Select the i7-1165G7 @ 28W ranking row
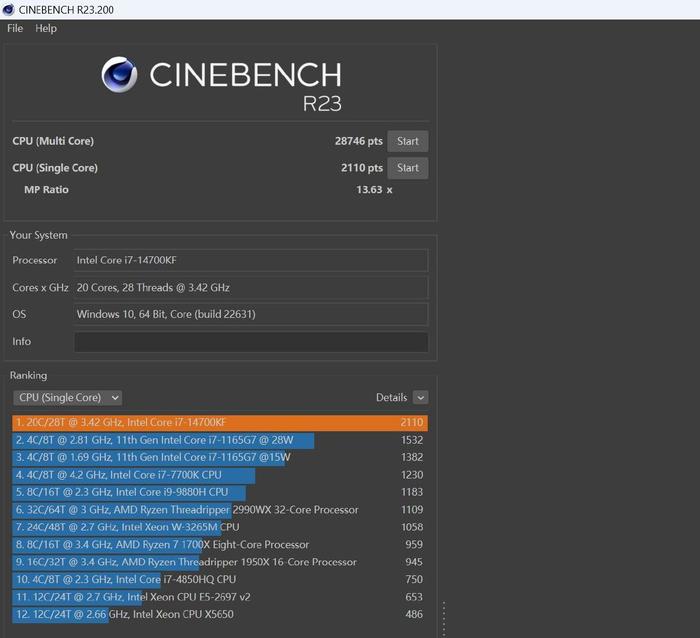This screenshot has height=638, width=700. pos(220,440)
